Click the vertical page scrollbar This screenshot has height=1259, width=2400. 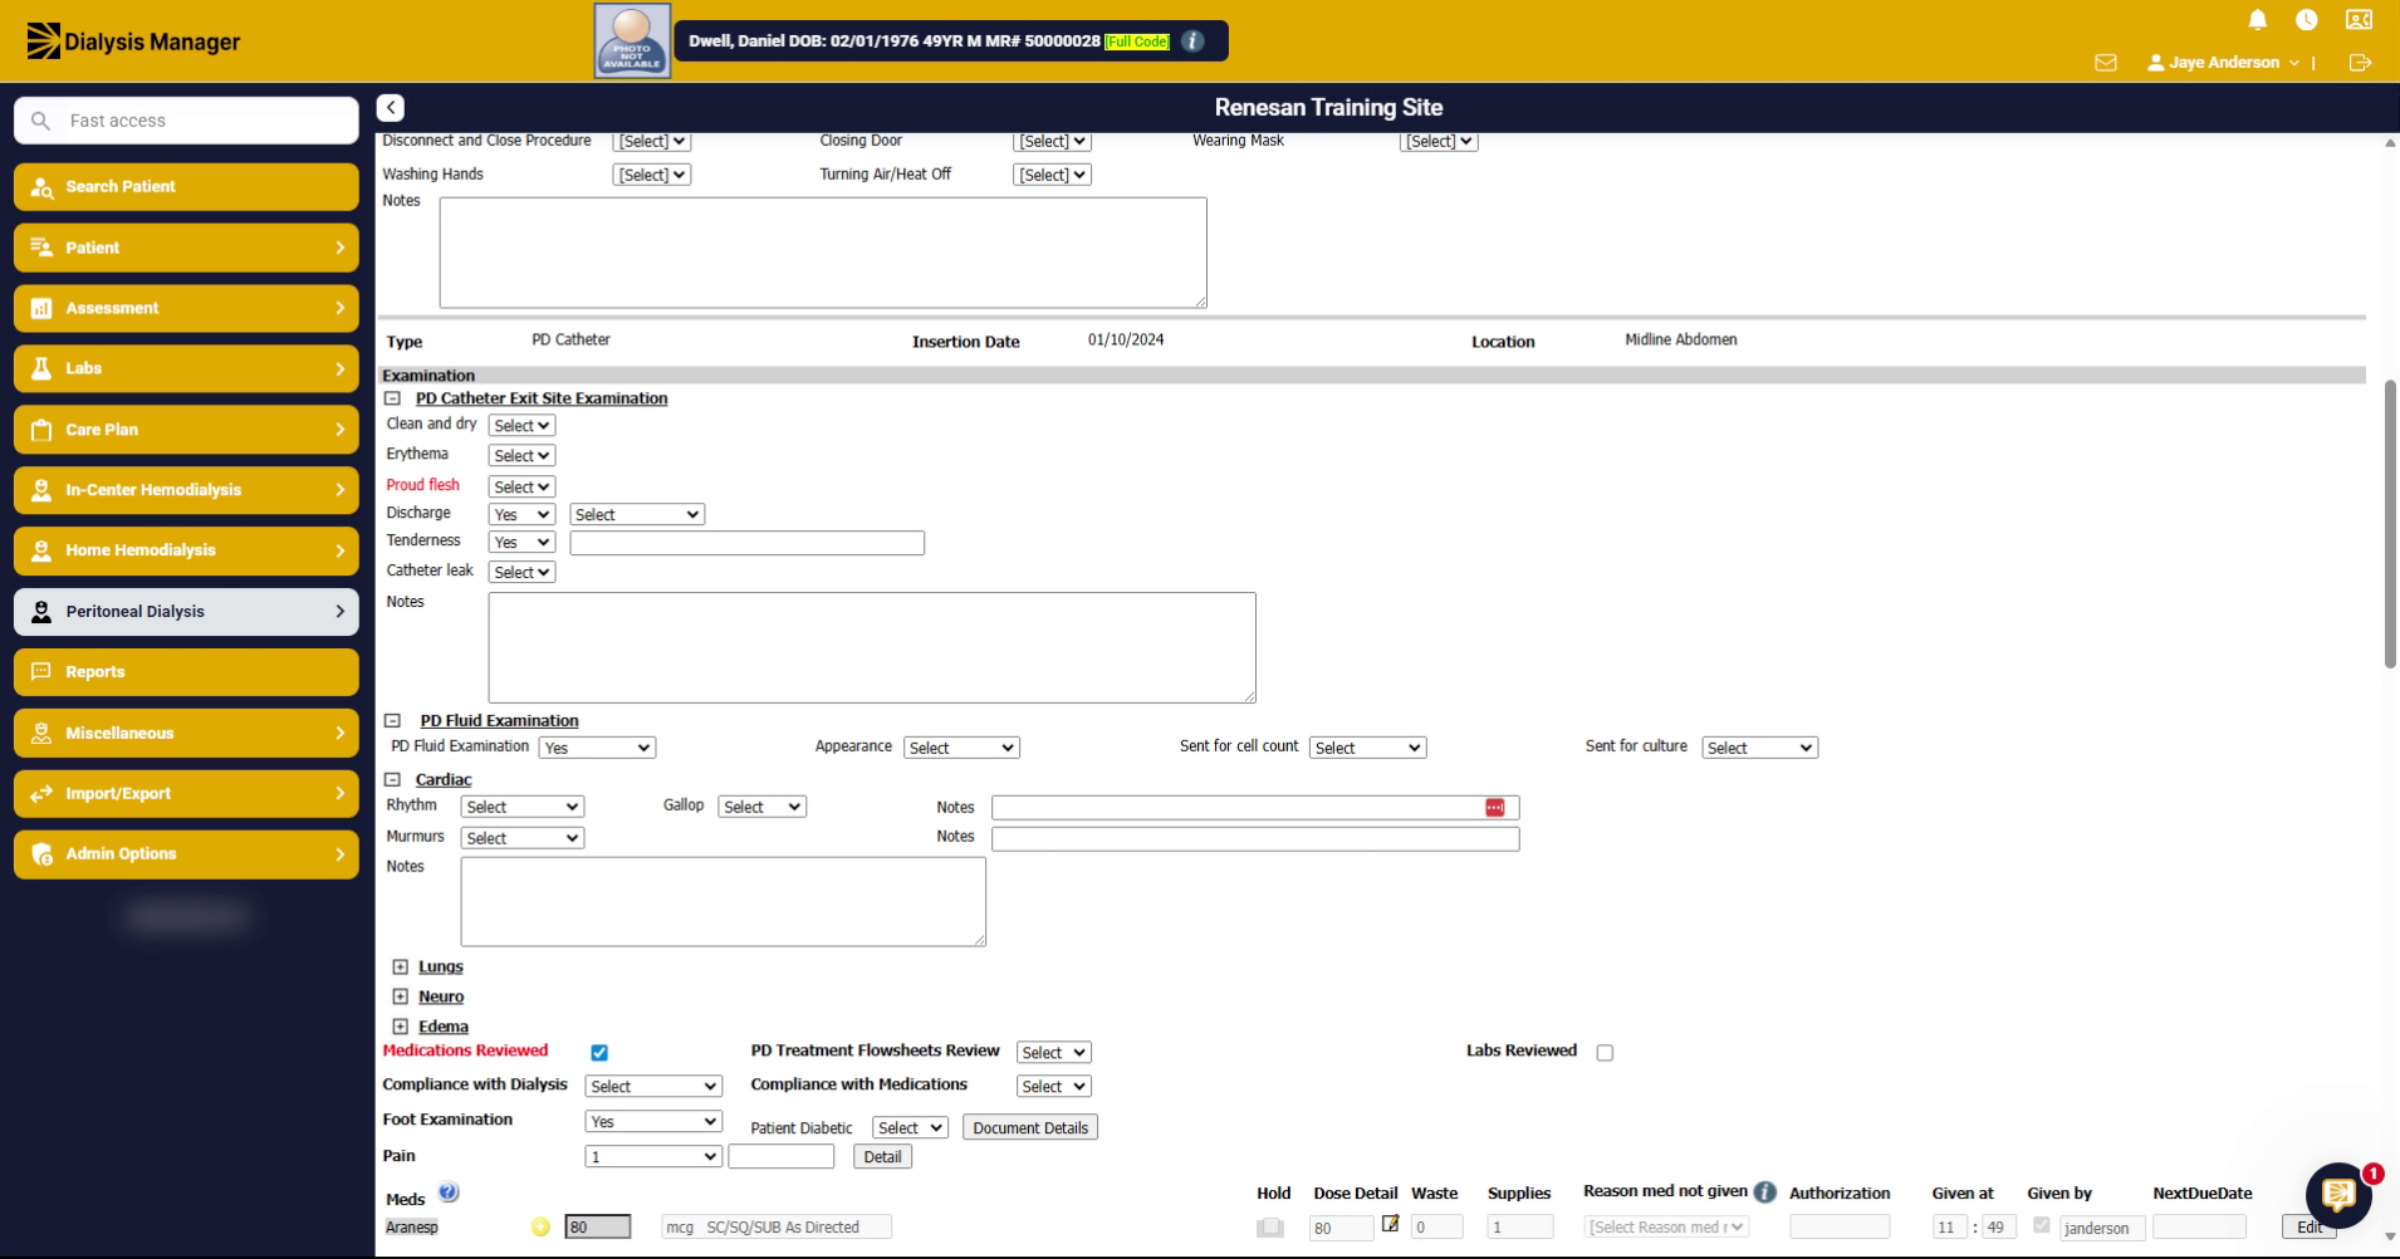pyautogui.click(x=2390, y=524)
